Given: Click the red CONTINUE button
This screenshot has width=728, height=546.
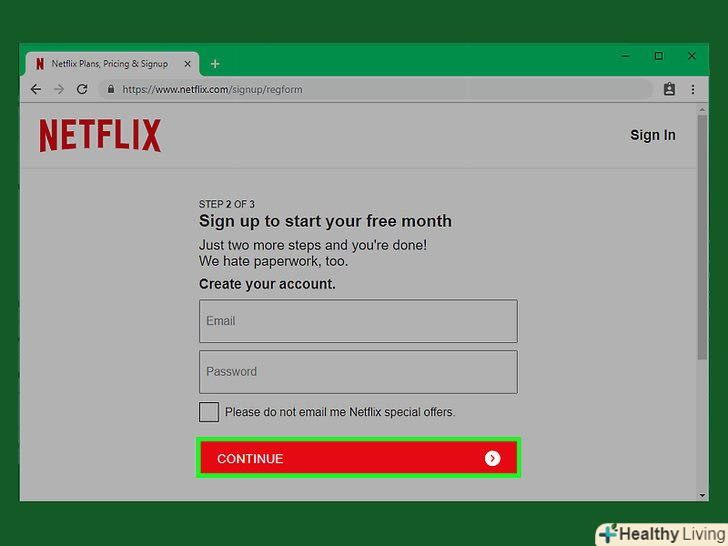Looking at the screenshot, I should (x=358, y=458).
